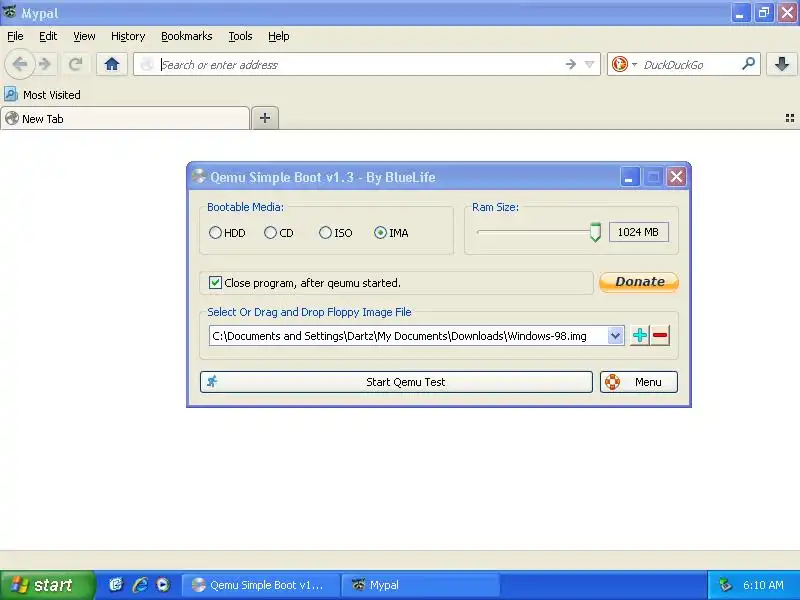Viewport: 800px width, 600px height.
Task: Open the Mypal downloads arrow button
Action: coord(782,64)
